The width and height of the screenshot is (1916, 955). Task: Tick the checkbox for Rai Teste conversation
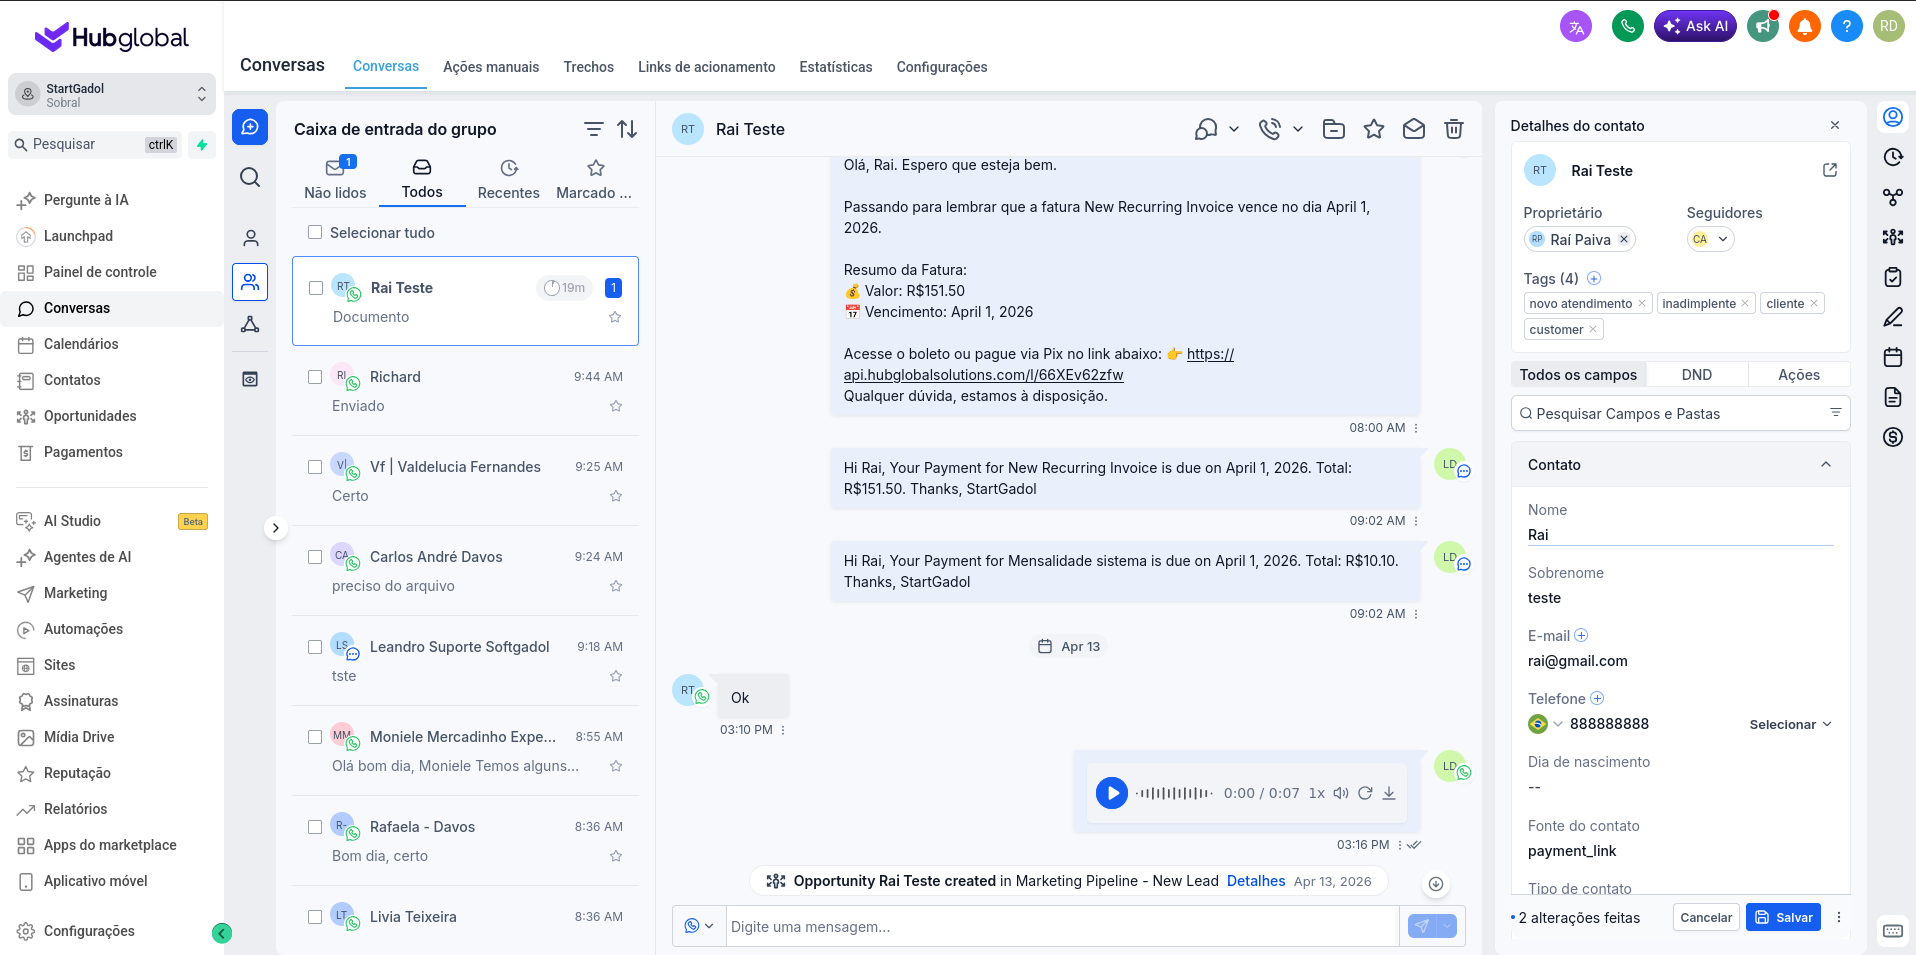pyautogui.click(x=316, y=288)
